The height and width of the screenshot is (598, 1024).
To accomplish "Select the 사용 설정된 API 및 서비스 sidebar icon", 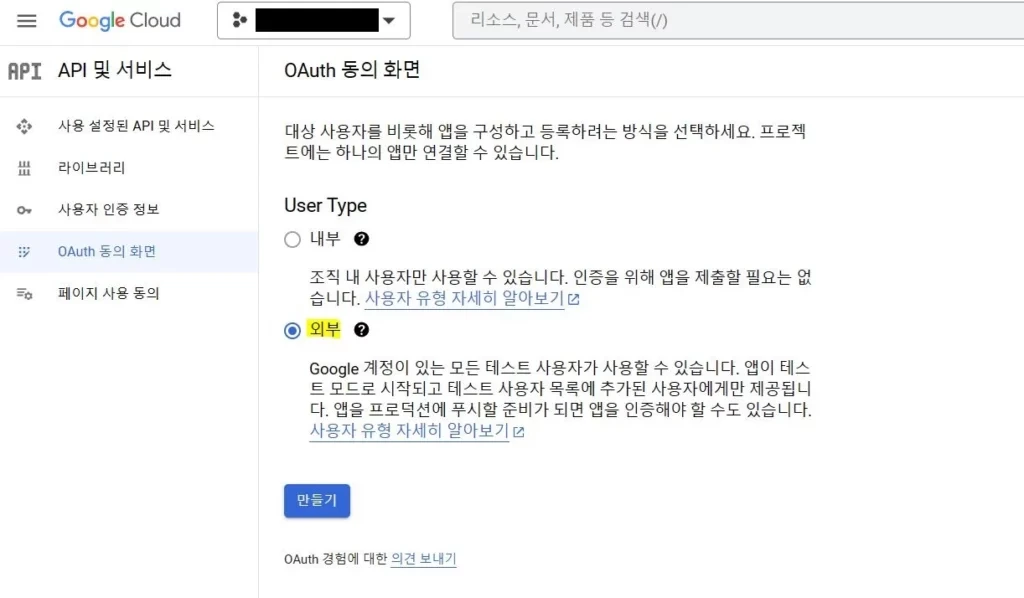I will [x=24, y=125].
